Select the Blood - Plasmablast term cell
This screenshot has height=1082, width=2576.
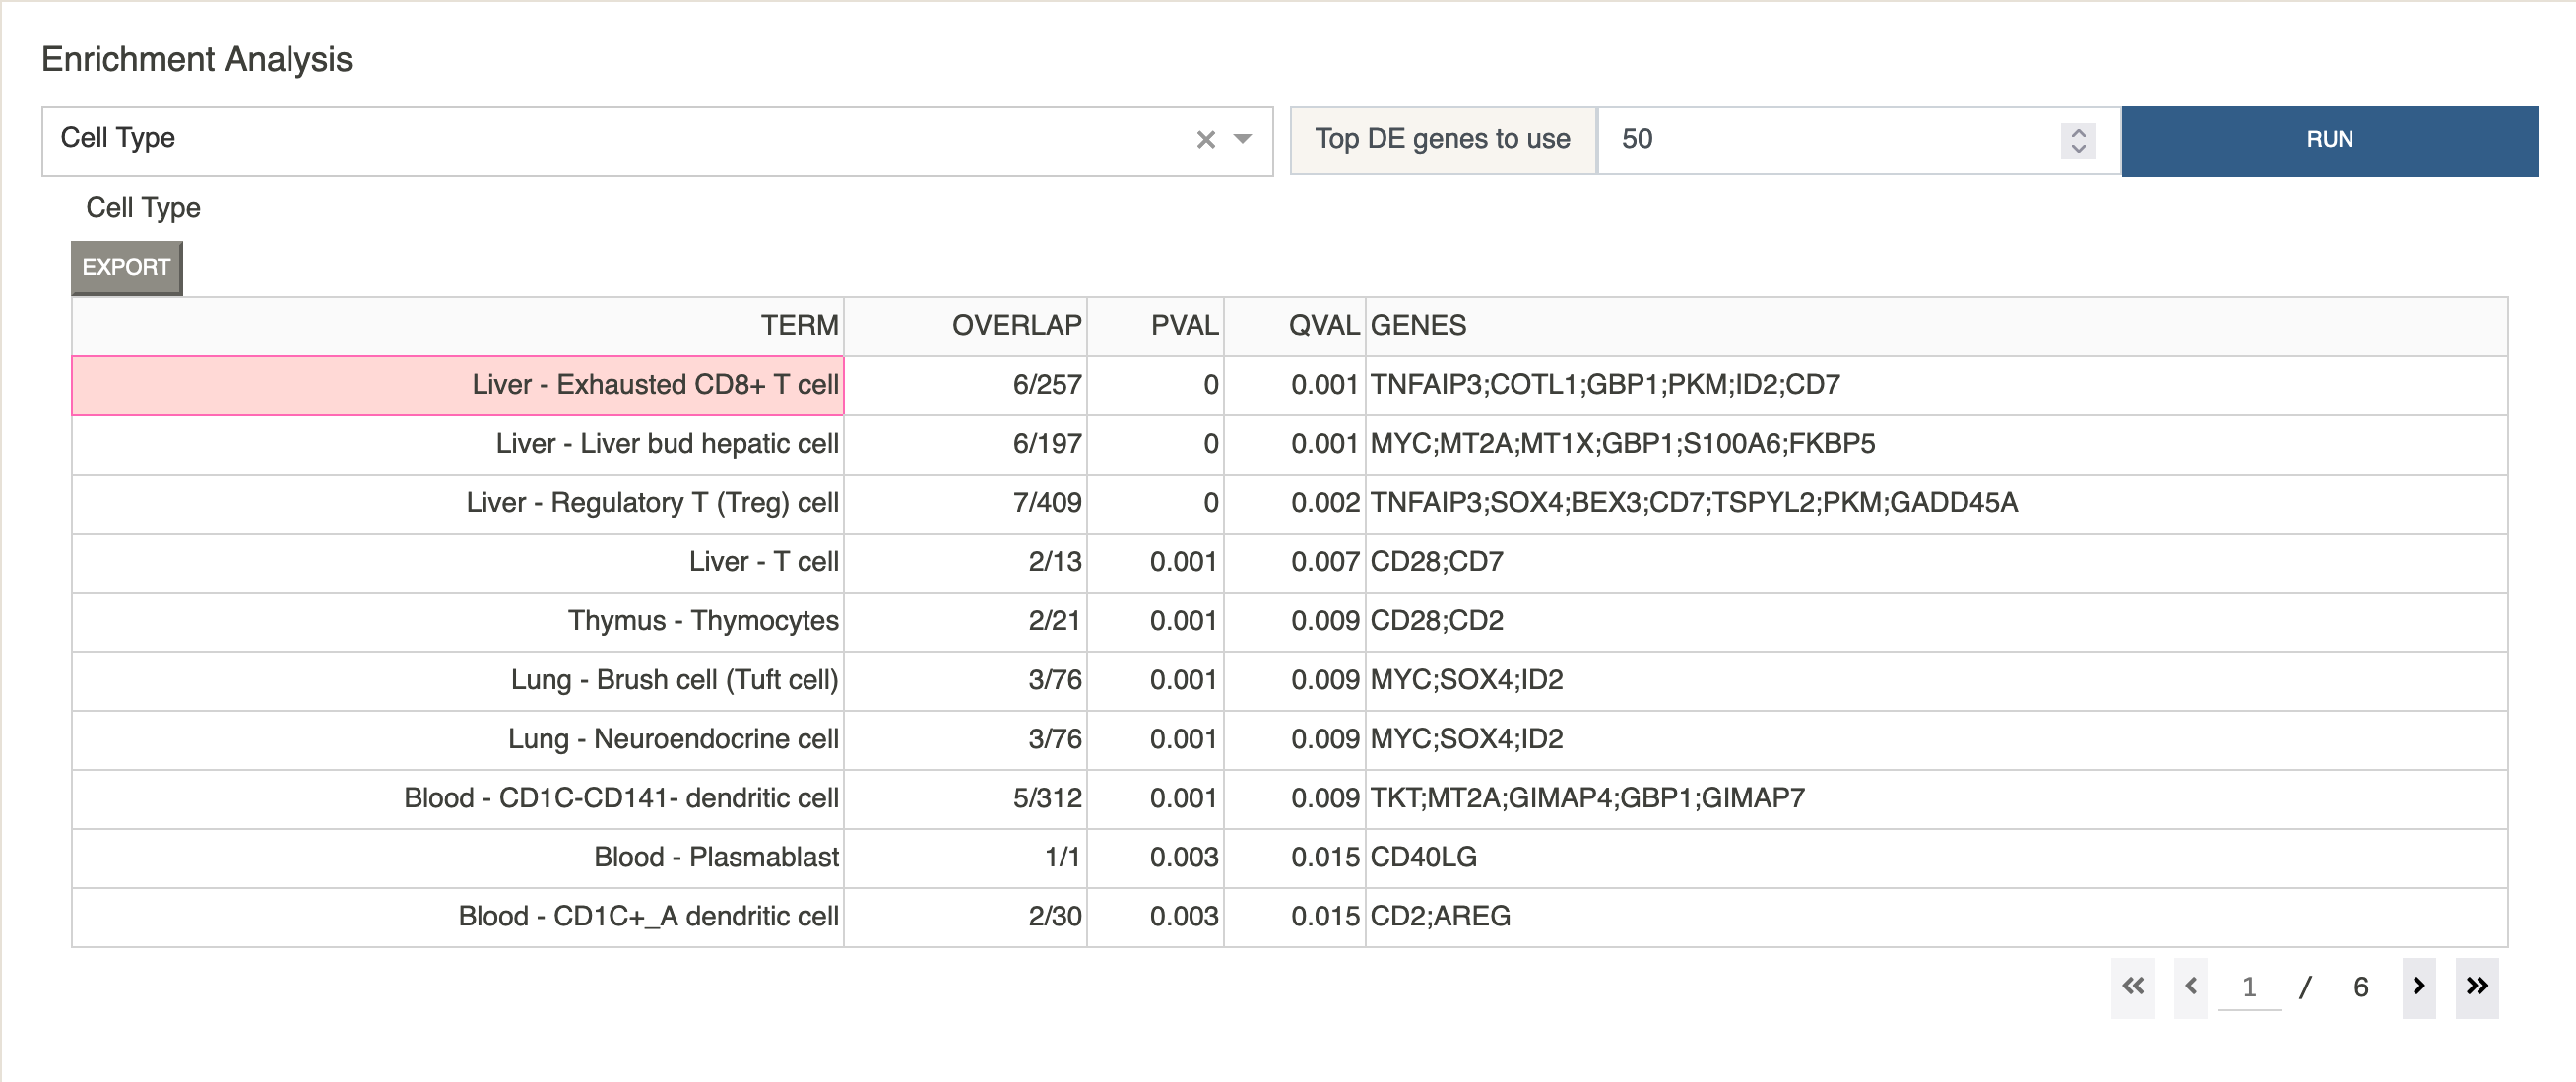point(458,858)
